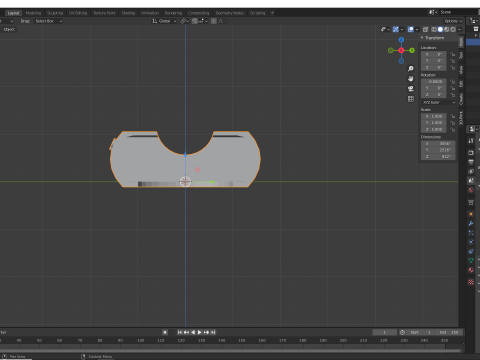Open the viewport shading options arrow
This screenshot has height=360, width=480.
(459, 29)
